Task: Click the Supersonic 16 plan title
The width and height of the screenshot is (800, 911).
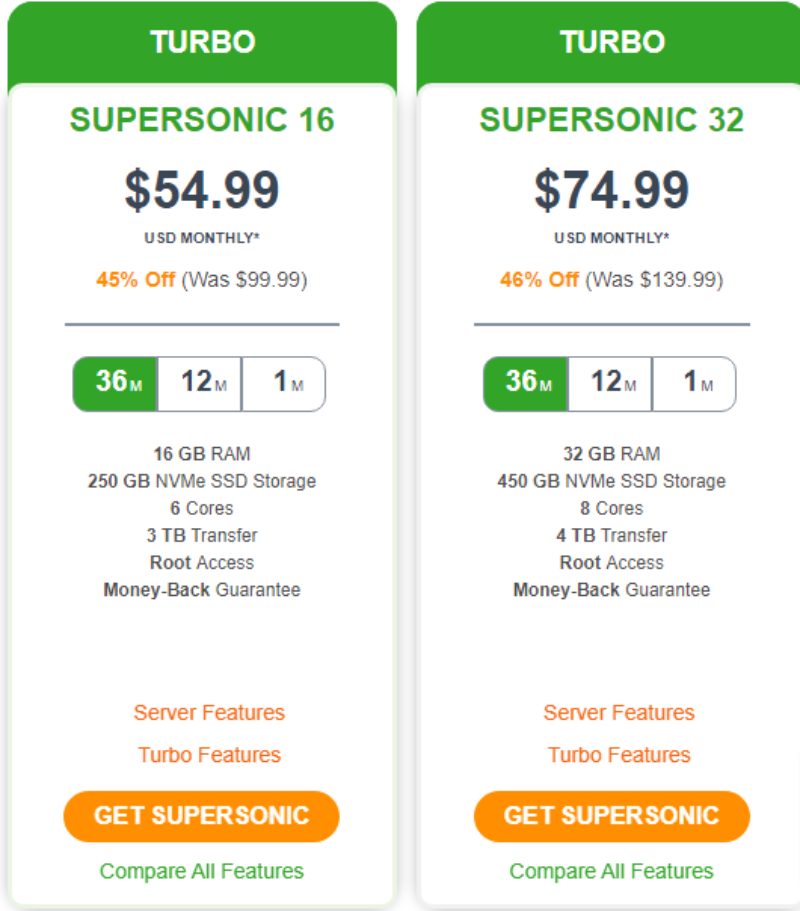Action: [x=202, y=120]
